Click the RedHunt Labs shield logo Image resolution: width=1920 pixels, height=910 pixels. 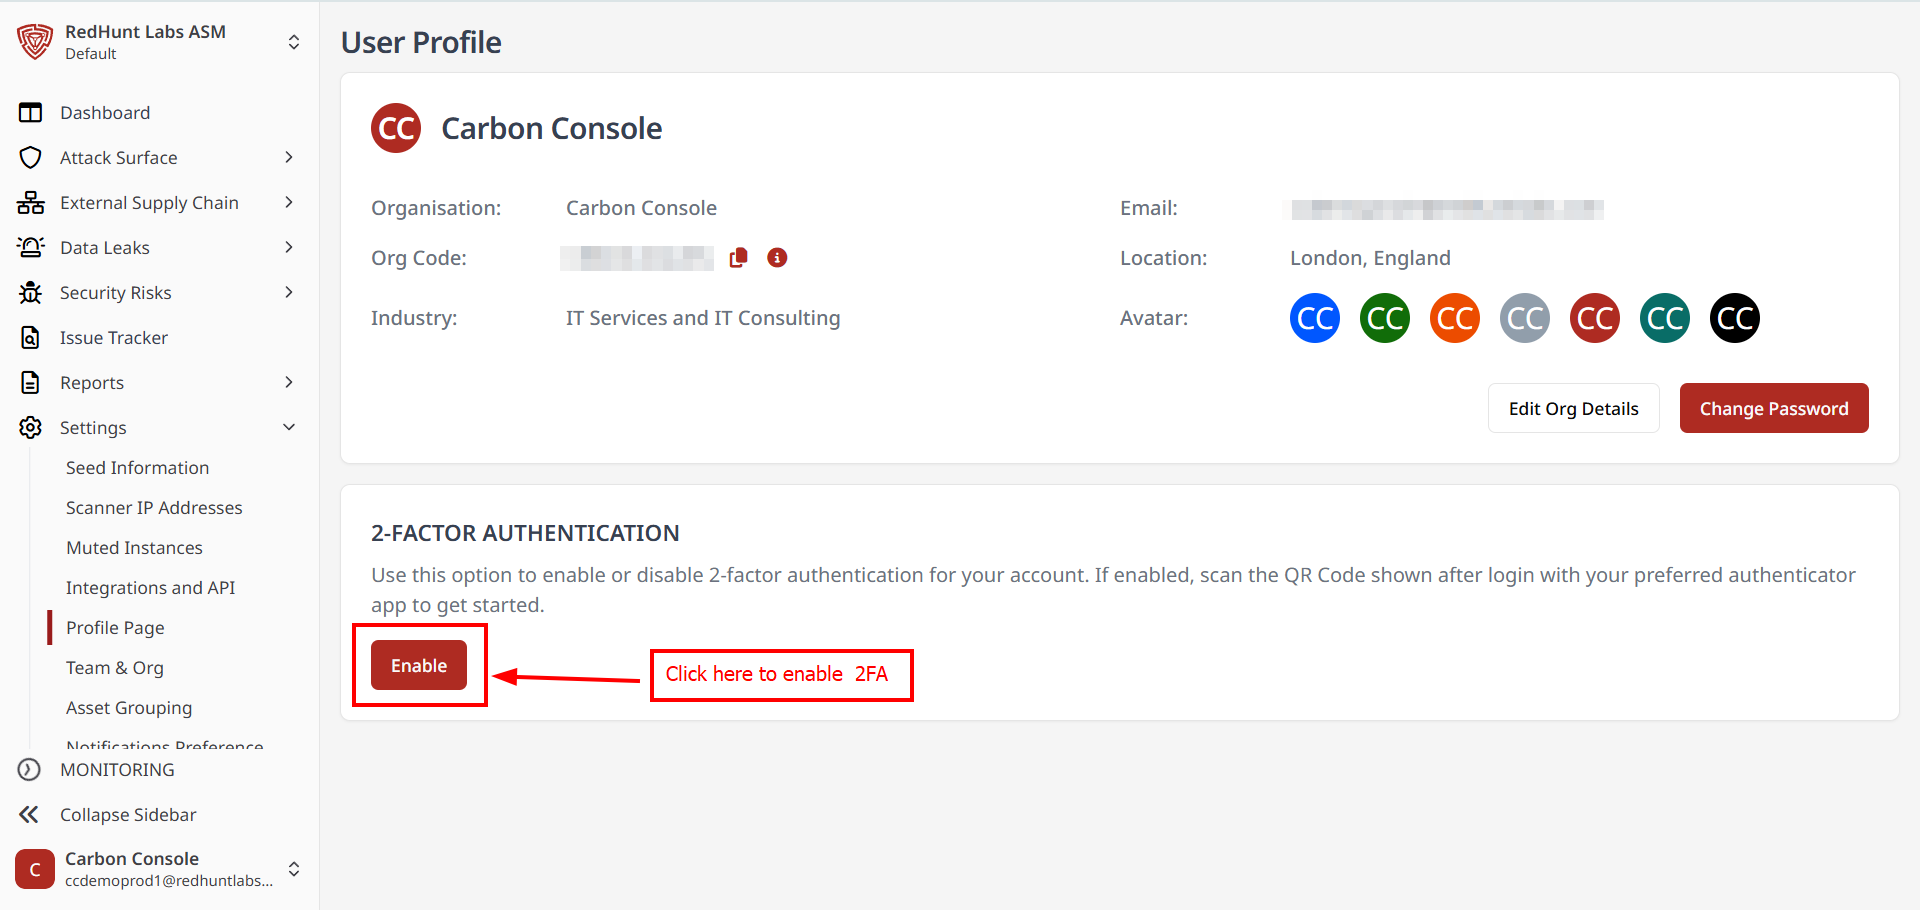coord(35,42)
